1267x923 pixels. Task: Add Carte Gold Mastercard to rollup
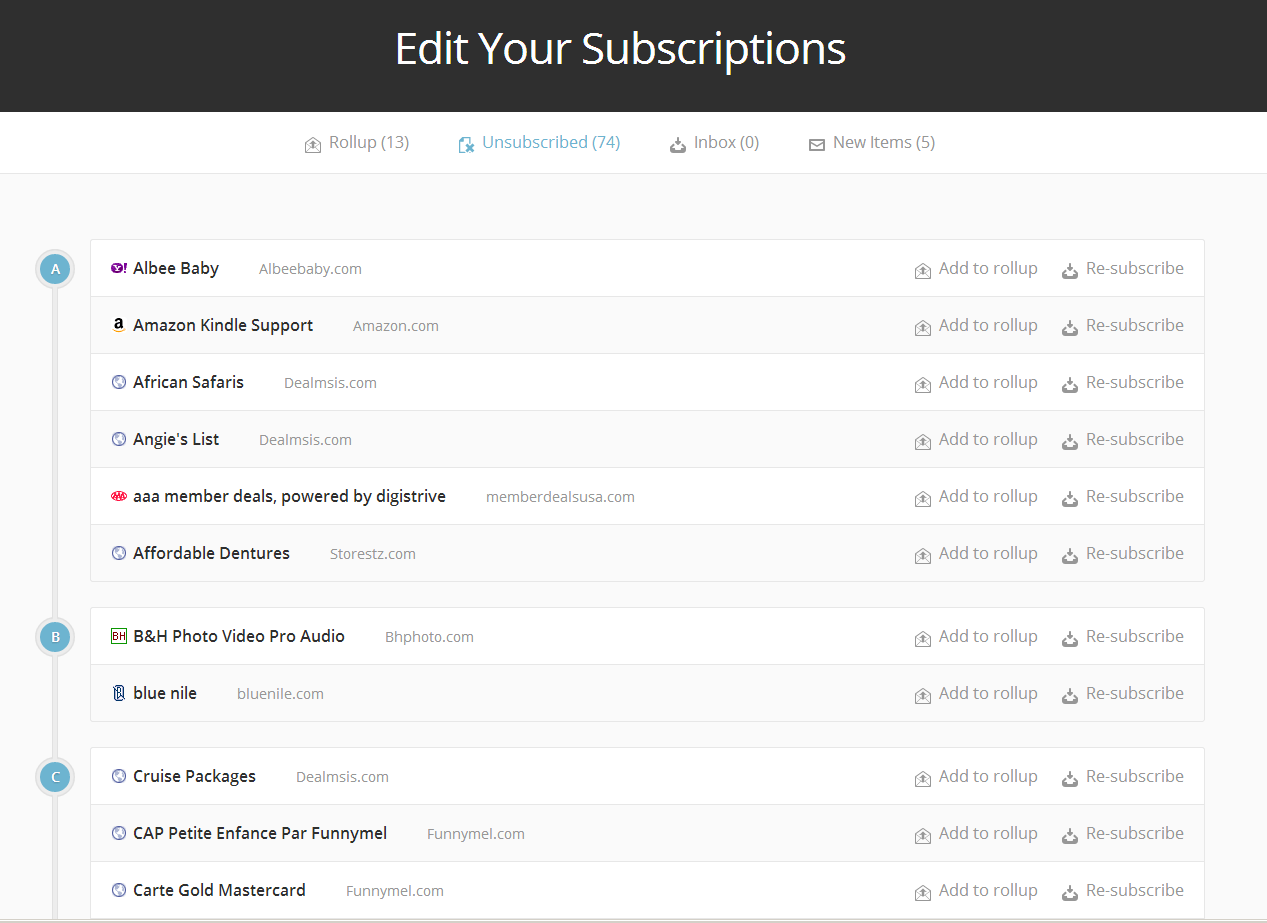click(x=976, y=891)
